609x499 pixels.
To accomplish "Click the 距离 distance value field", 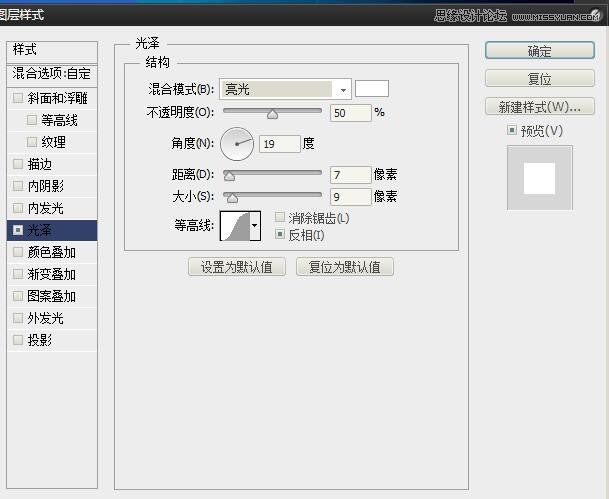I will point(350,175).
